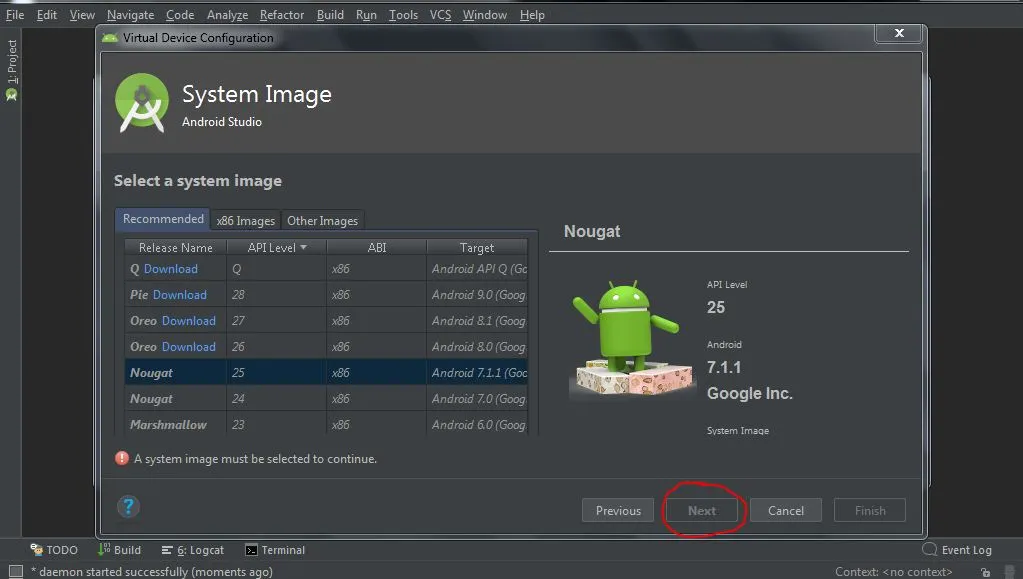Open the Event Log panel

coord(957,550)
